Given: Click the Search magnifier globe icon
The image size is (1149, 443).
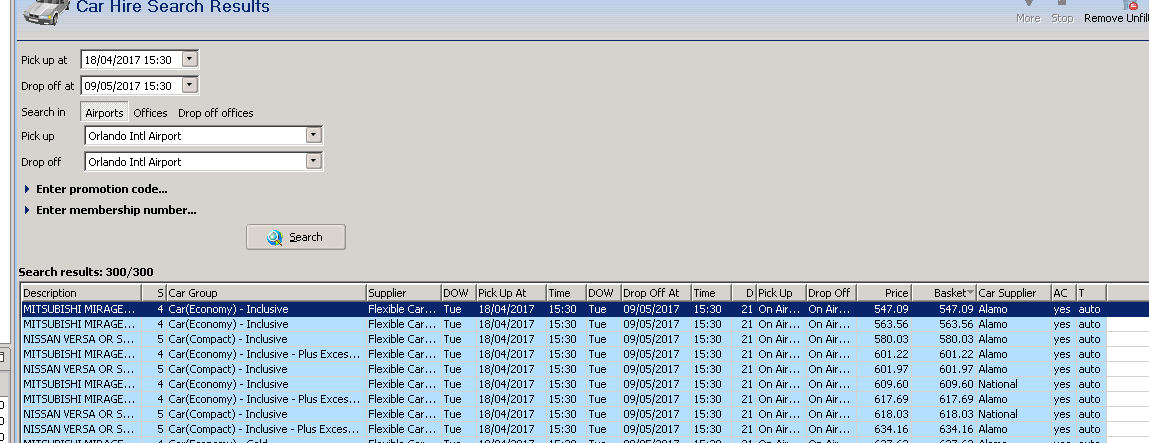Looking at the screenshot, I should pos(275,237).
